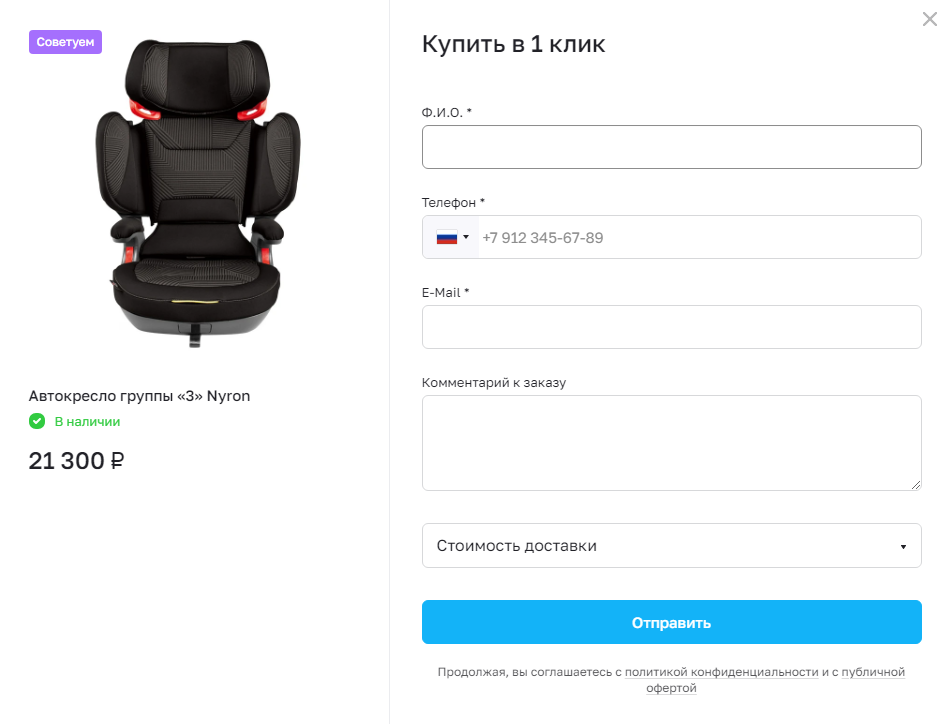Focus the Ф.И.О. name input field
950x724 pixels.
tap(671, 147)
